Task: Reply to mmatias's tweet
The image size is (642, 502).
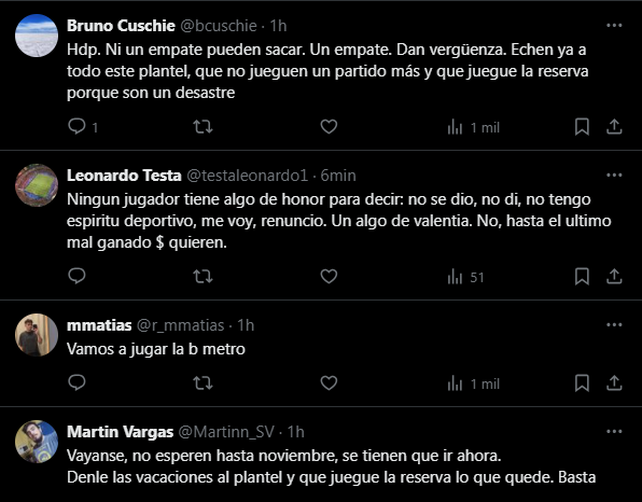Action: tap(77, 382)
